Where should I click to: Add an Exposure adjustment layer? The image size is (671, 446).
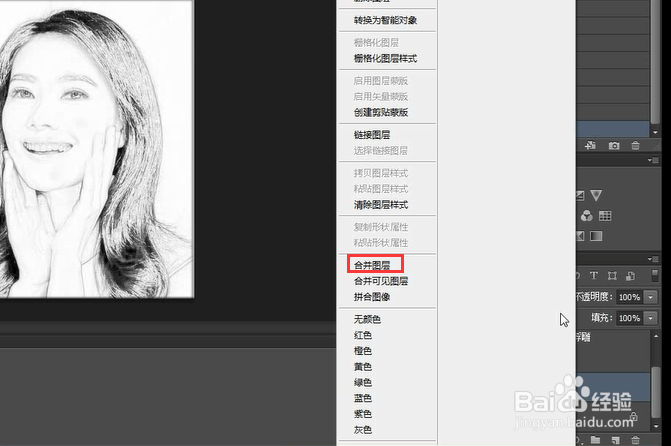pyautogui.click(x=580, y=196)
